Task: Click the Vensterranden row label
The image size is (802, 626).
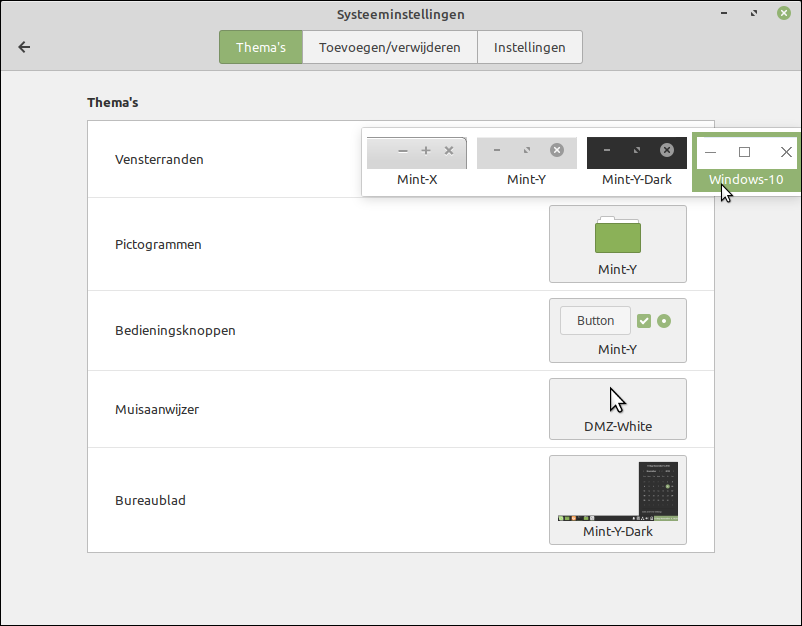Action: tap(159, 159)
